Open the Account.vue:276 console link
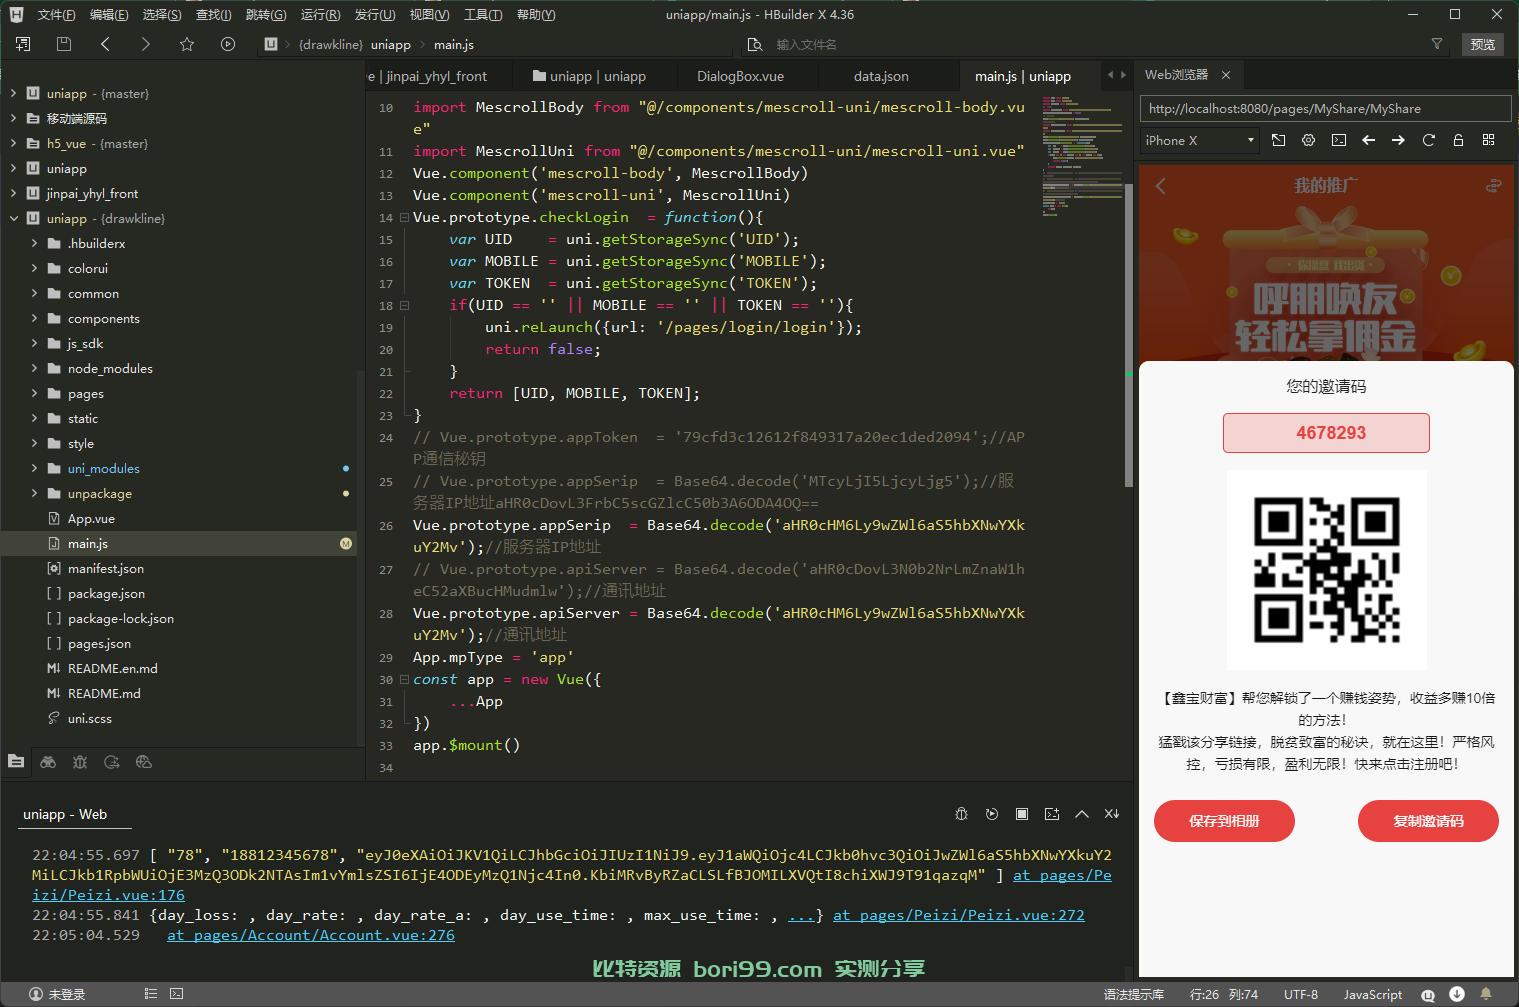This screenshot has width=1519, height=1007. click(311, 935)
